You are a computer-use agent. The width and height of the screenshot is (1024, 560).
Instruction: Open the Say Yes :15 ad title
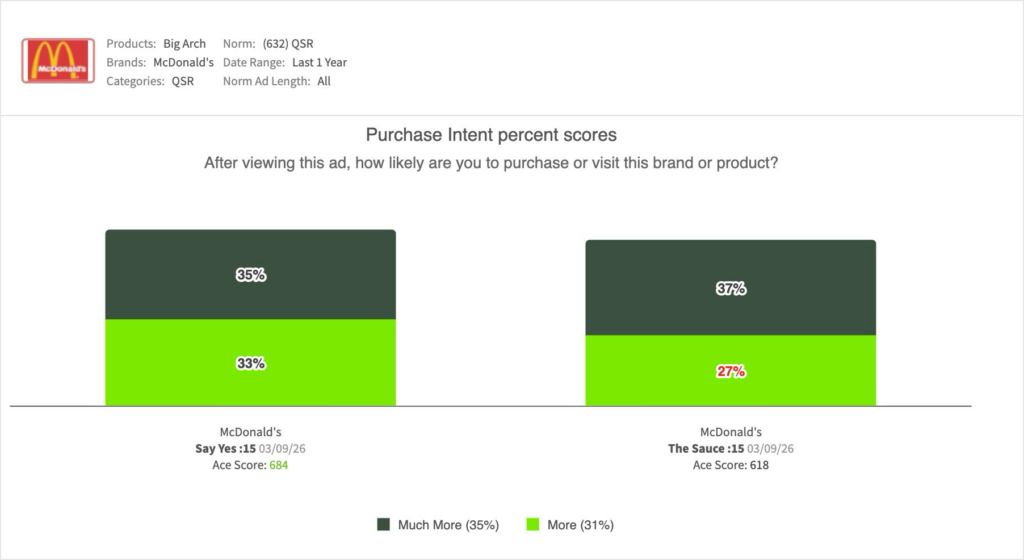click(225, 449)
